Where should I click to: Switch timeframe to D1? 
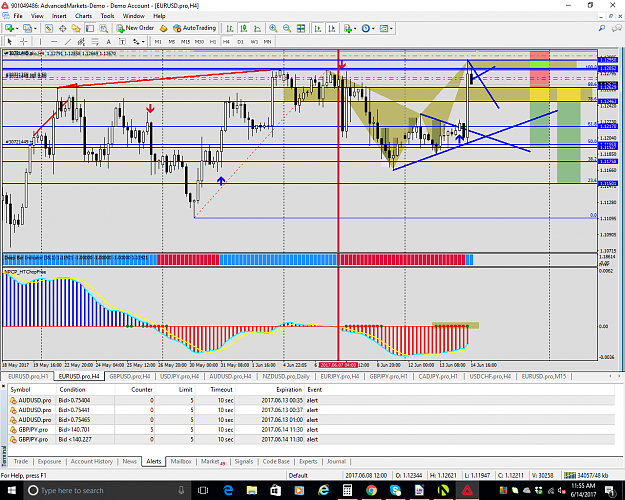(240, 41)
